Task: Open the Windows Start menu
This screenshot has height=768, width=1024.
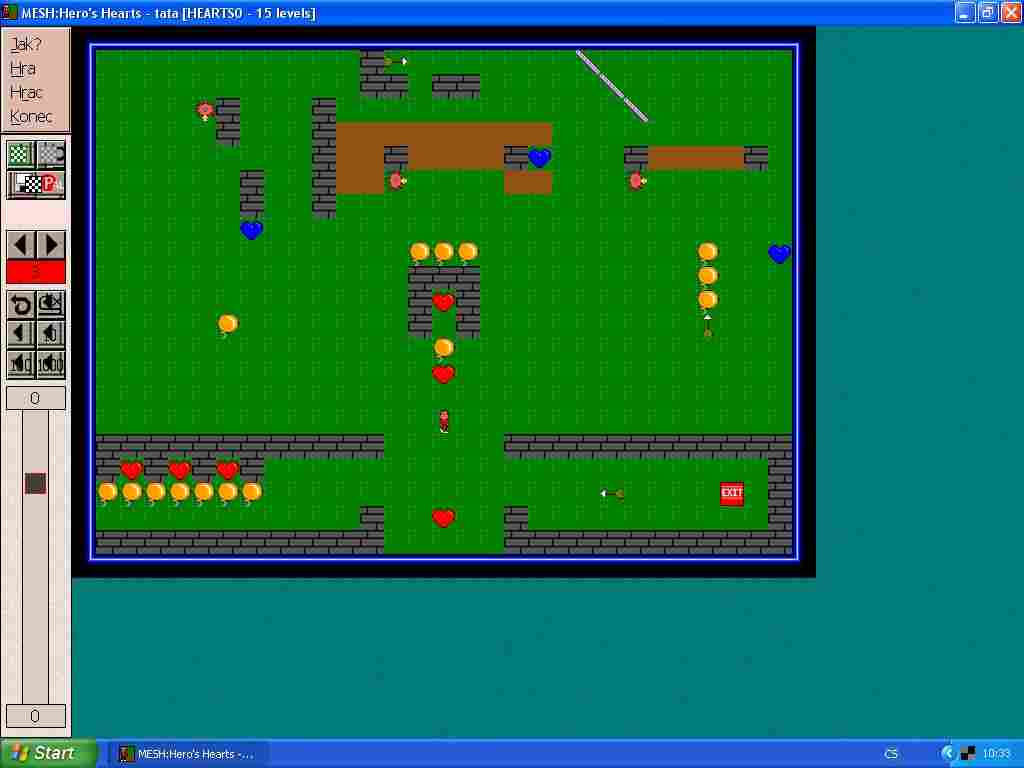Action: tap(48, 753)
